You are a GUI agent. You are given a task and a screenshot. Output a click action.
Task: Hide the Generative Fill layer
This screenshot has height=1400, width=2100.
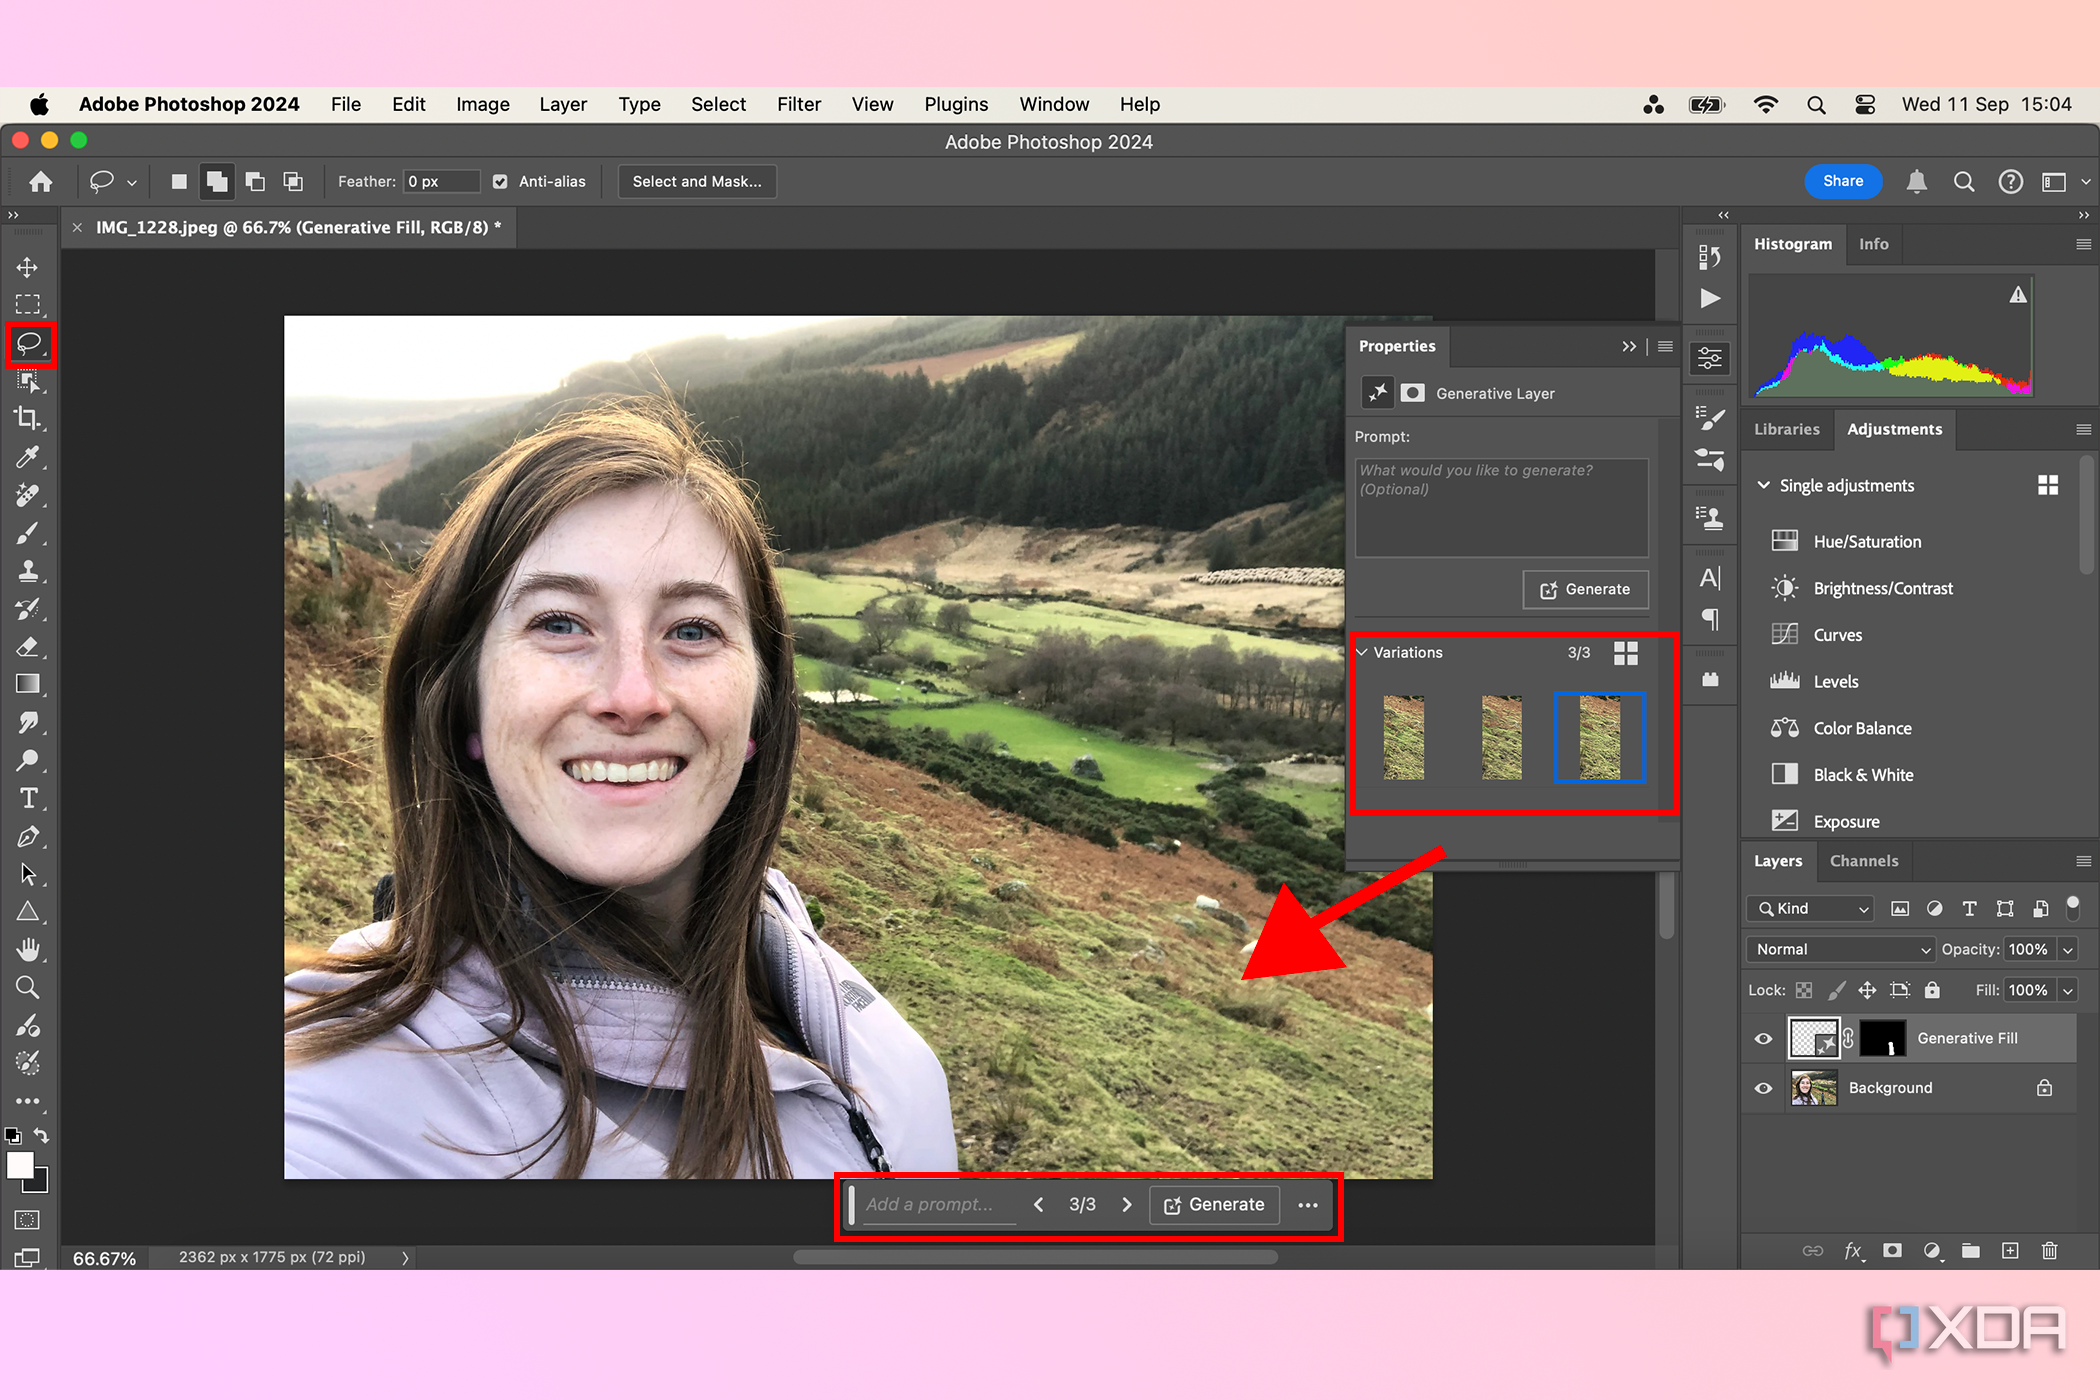point(1764,1039)
